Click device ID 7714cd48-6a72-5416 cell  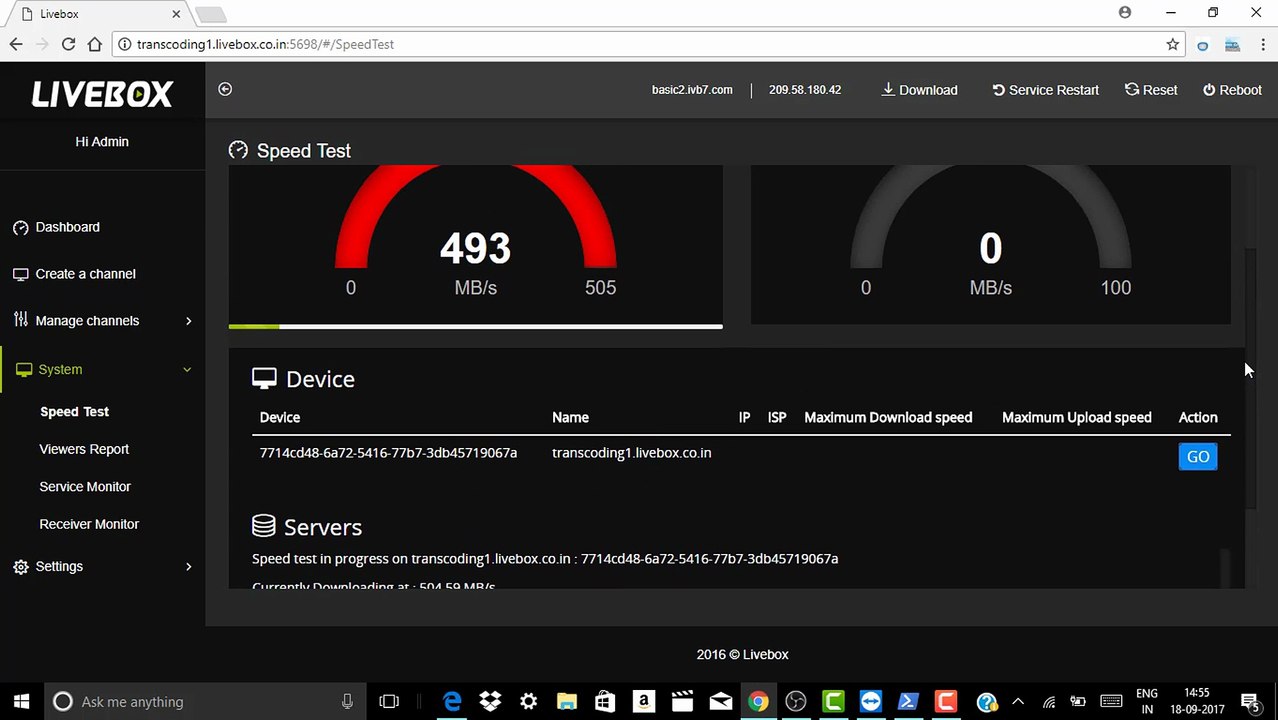pos(388,453)
